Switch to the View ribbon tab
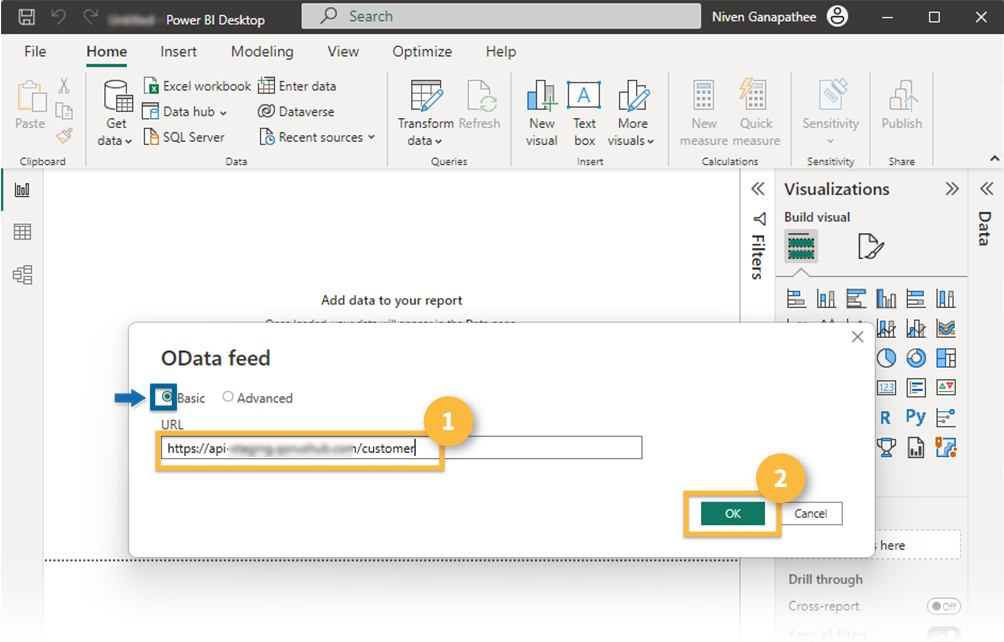This screenshot has height=642, width=1004. click(343, 51)
